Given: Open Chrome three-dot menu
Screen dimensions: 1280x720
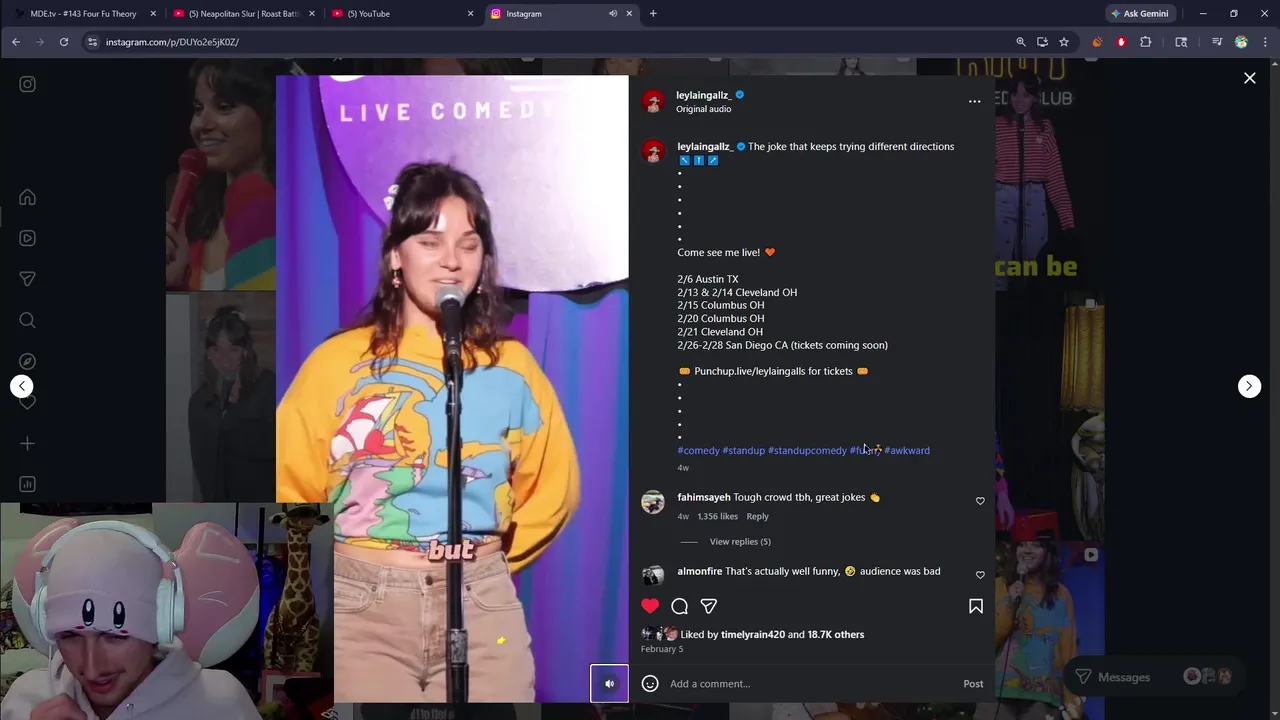Looking at the screenshot, I should [1264, 42].
